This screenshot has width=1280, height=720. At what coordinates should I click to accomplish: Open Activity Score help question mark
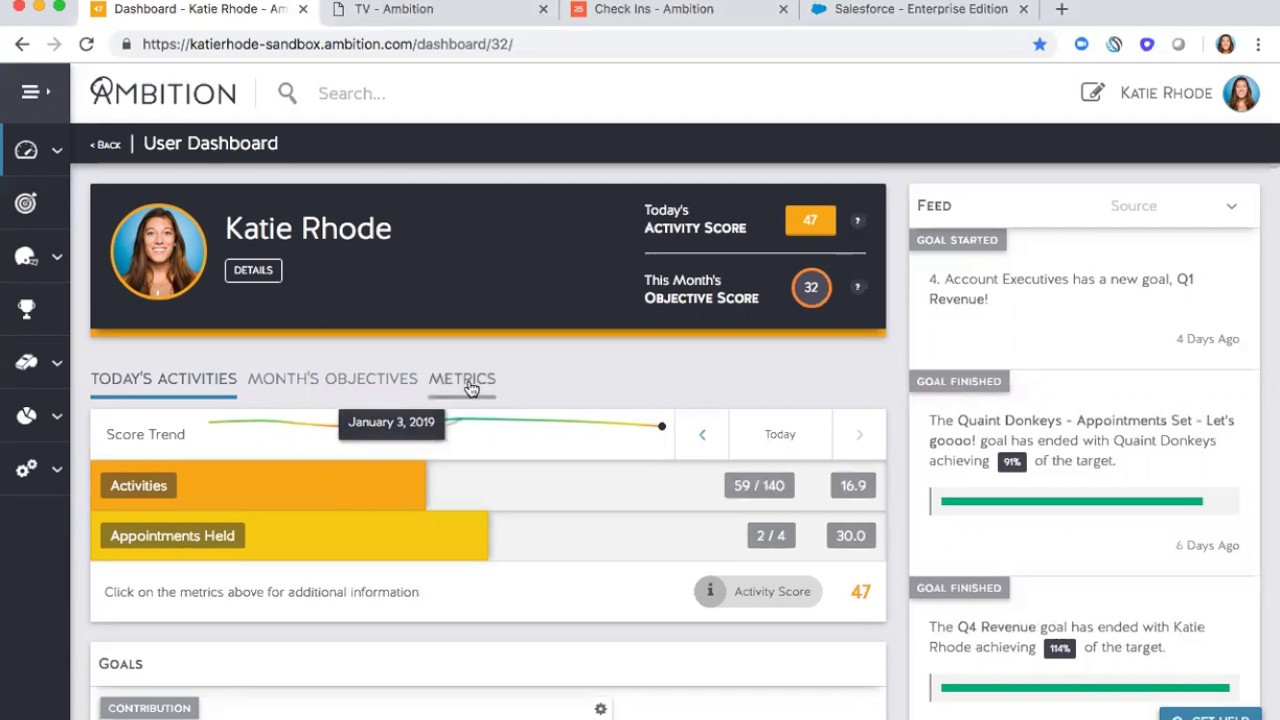point(857,220)
